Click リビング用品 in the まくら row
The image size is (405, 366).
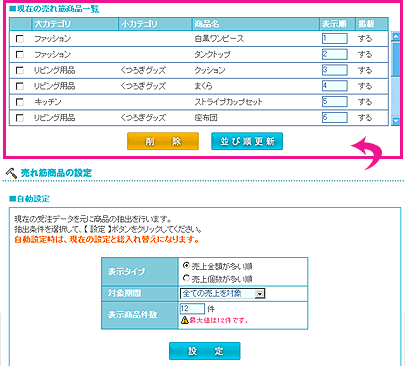pos(54,86)
